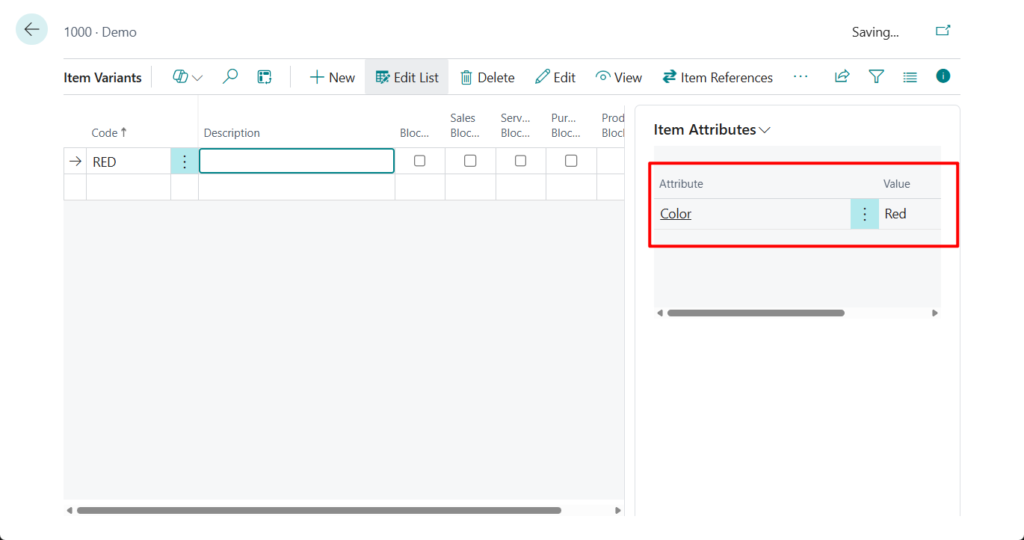Image resolution: width=1024 pixels, height=540 pixels.
Task: Open page in new window icon
Action: [x=942, y=31]
